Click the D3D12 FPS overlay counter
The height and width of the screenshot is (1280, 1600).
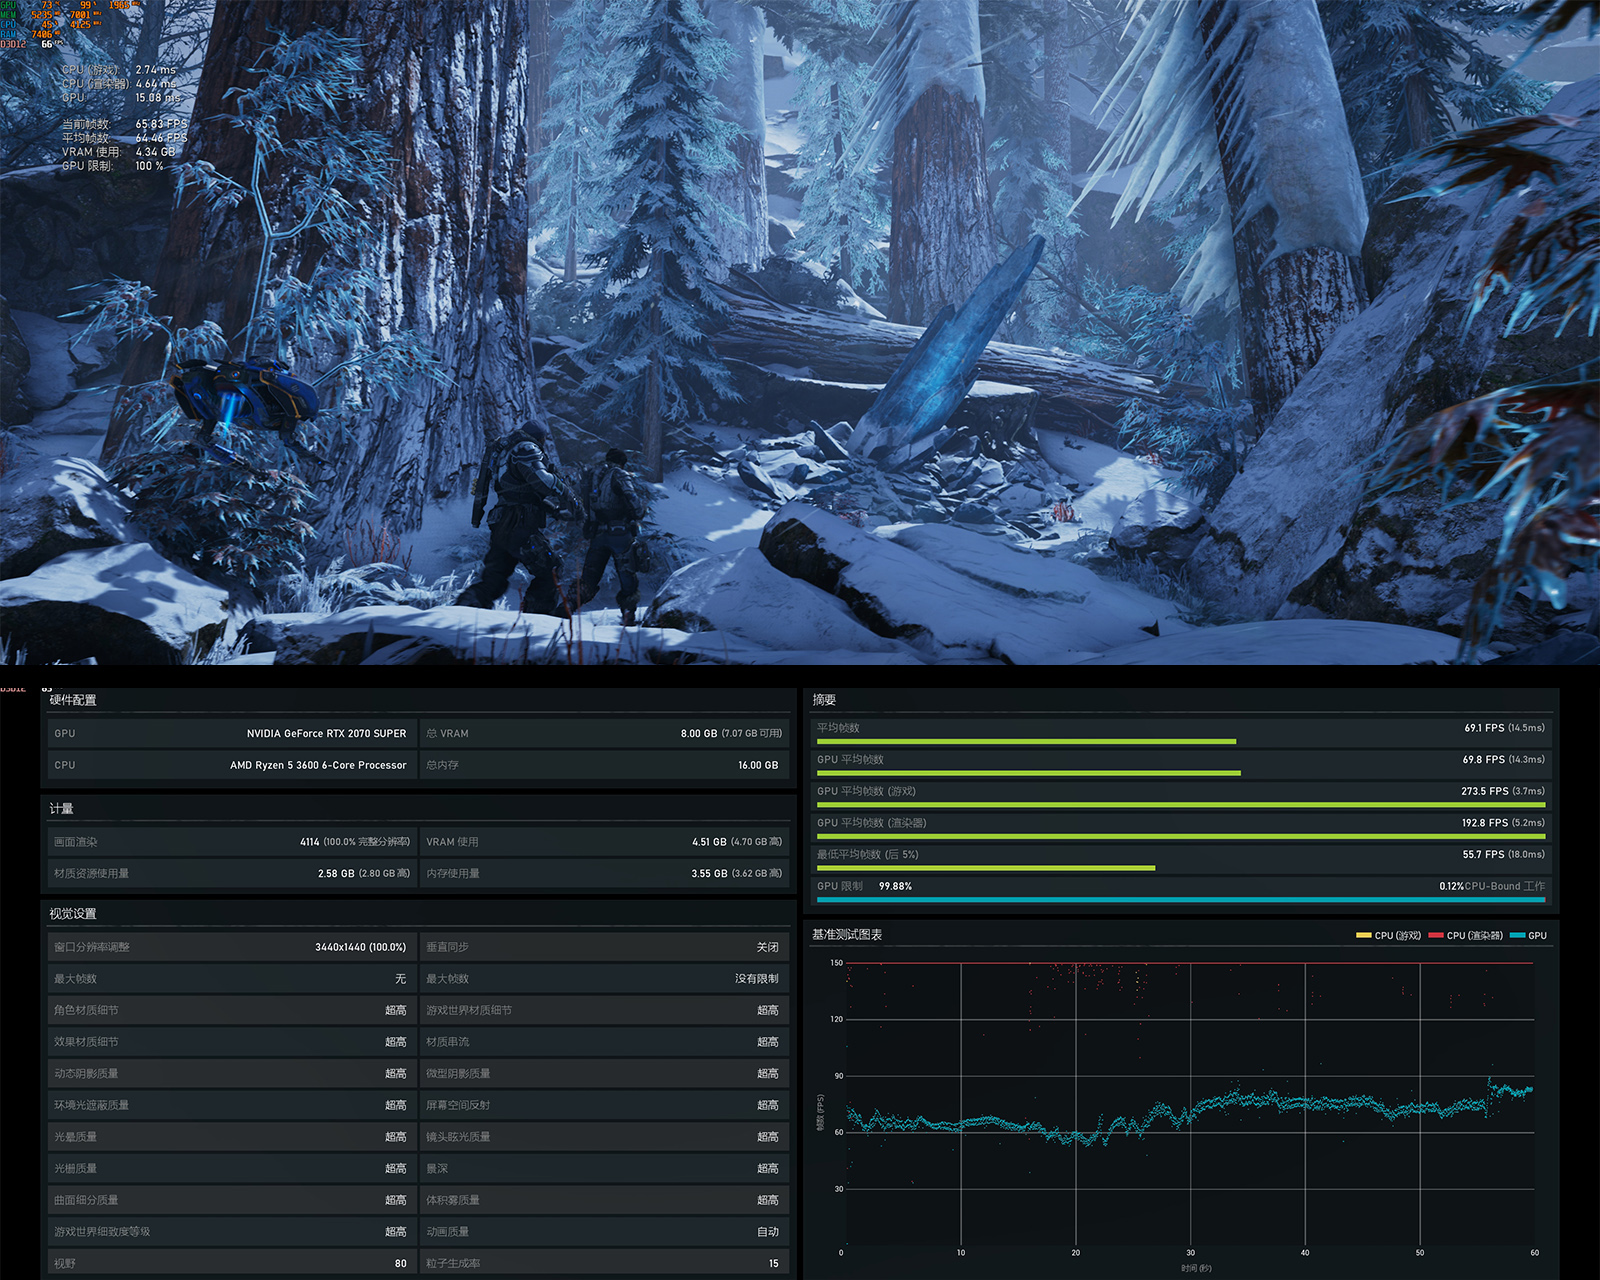[30, 44]
